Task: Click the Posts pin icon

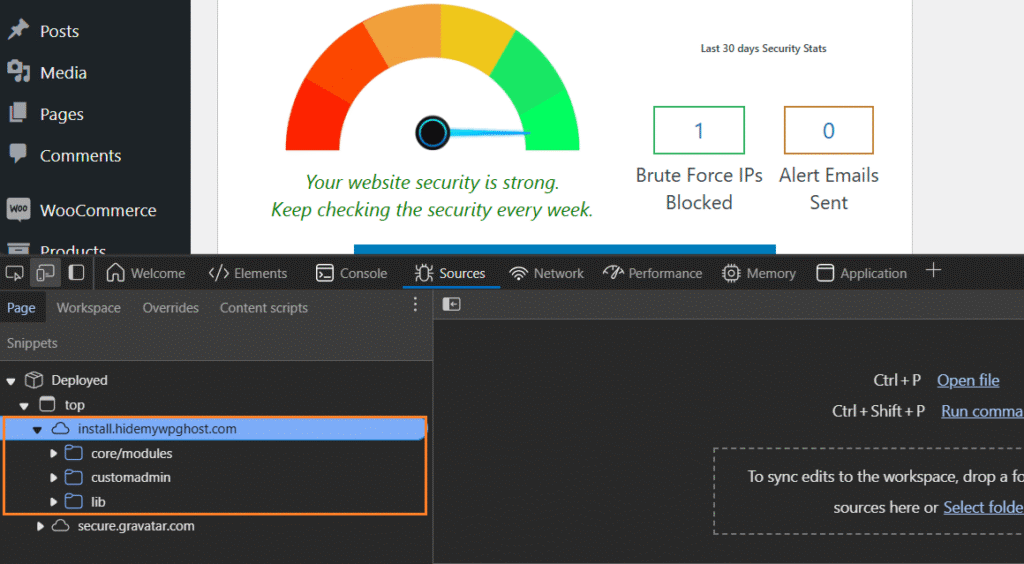Action: coord(18,29)
